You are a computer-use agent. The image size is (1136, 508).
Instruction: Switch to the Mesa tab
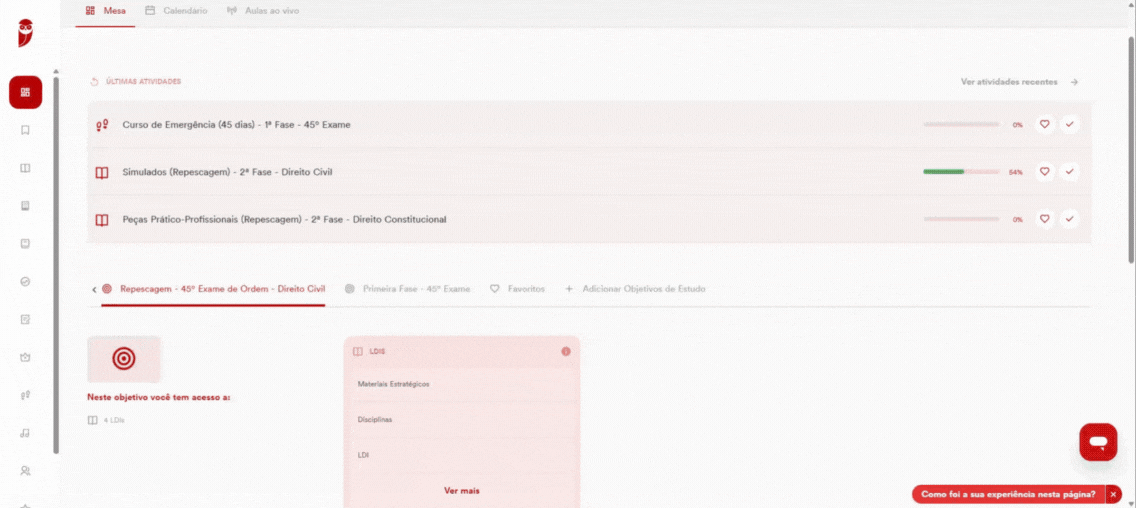coord(106,11)
